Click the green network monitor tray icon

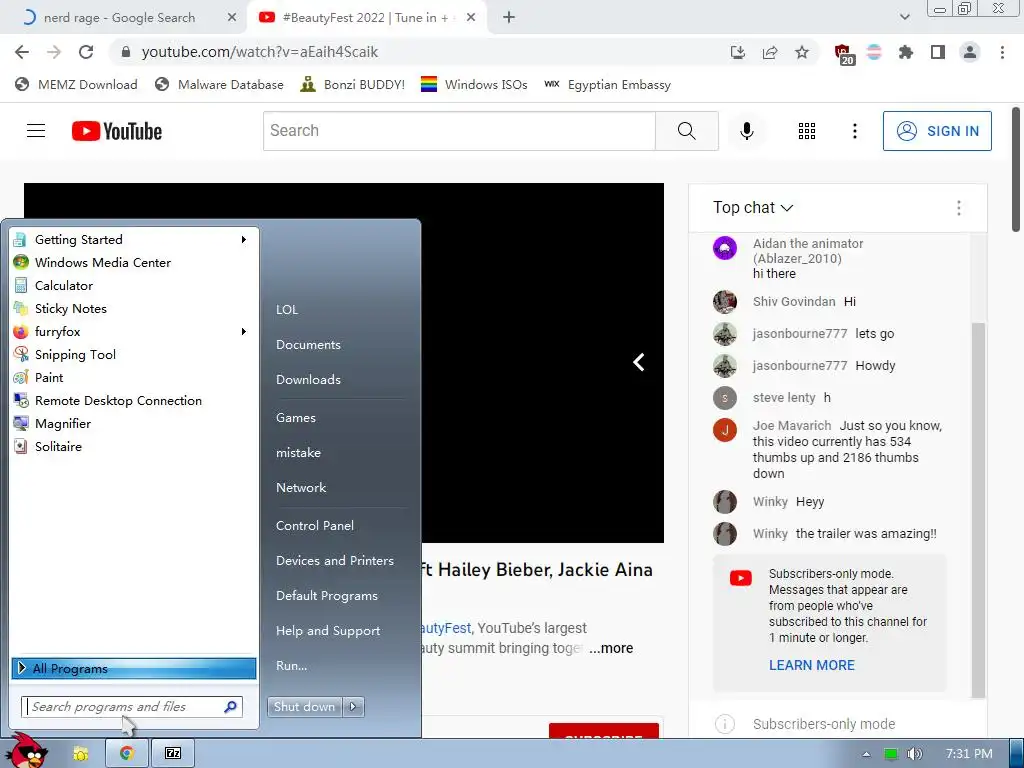pyautogui.click(x=891, y=754)
